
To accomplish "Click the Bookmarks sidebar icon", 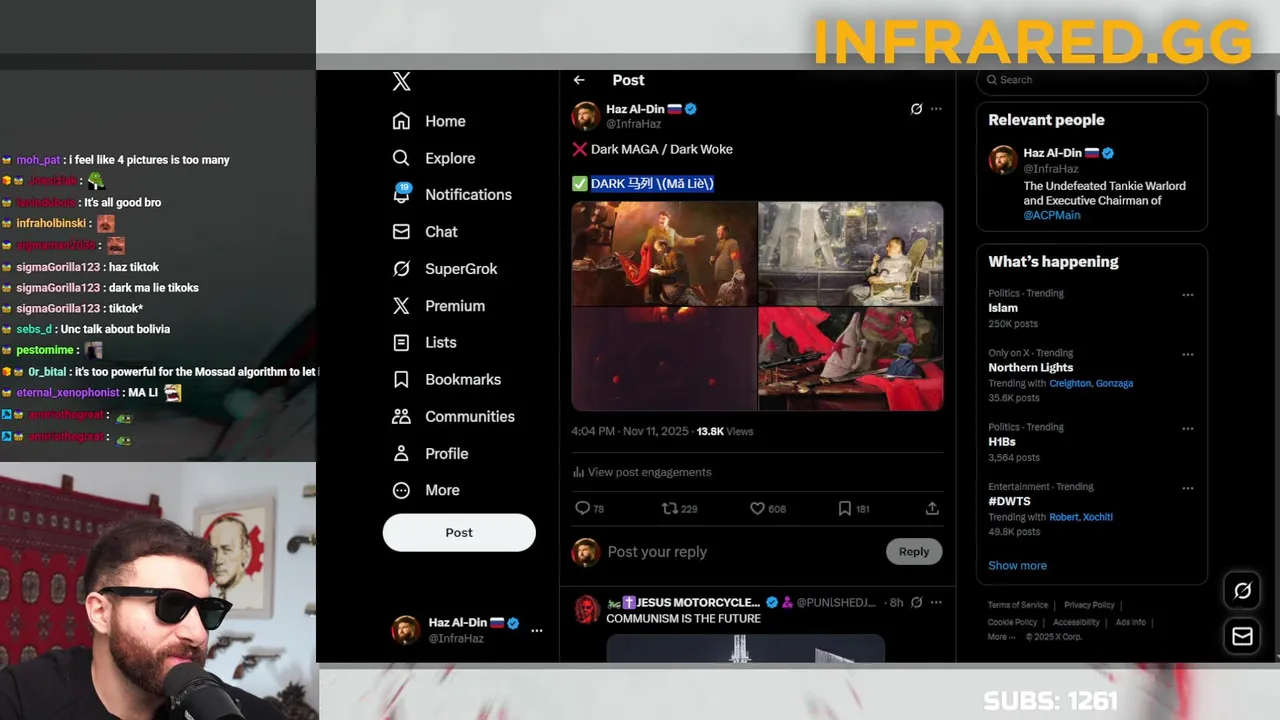I will [x=401, y=380].
